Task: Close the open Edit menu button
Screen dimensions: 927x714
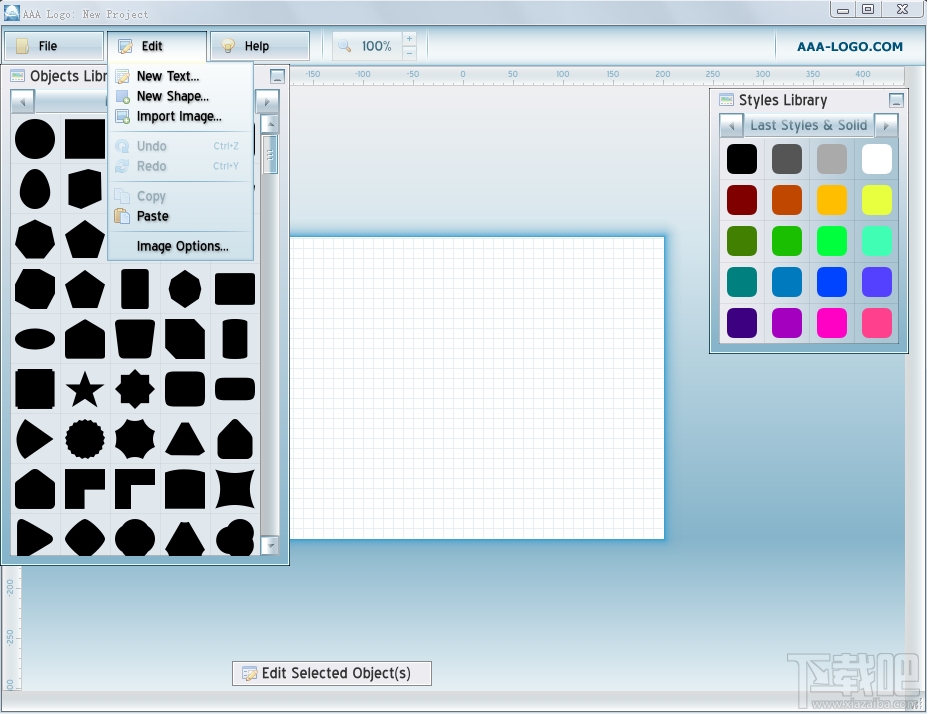Action: coord(157,46)
